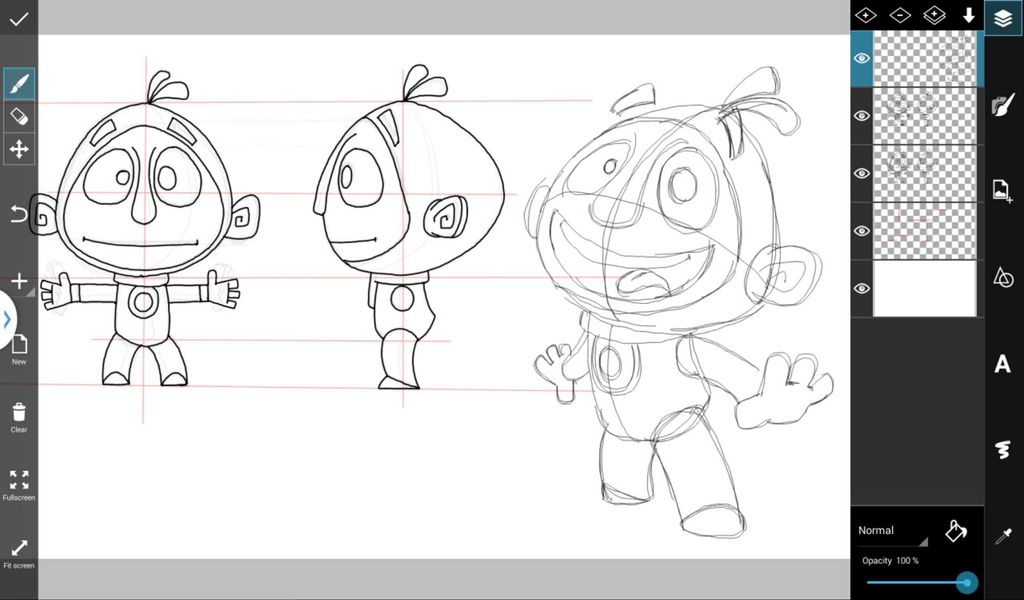1024x600 pixels.
Task: Activate the Move/transform tool
Action: coord(19,150)
